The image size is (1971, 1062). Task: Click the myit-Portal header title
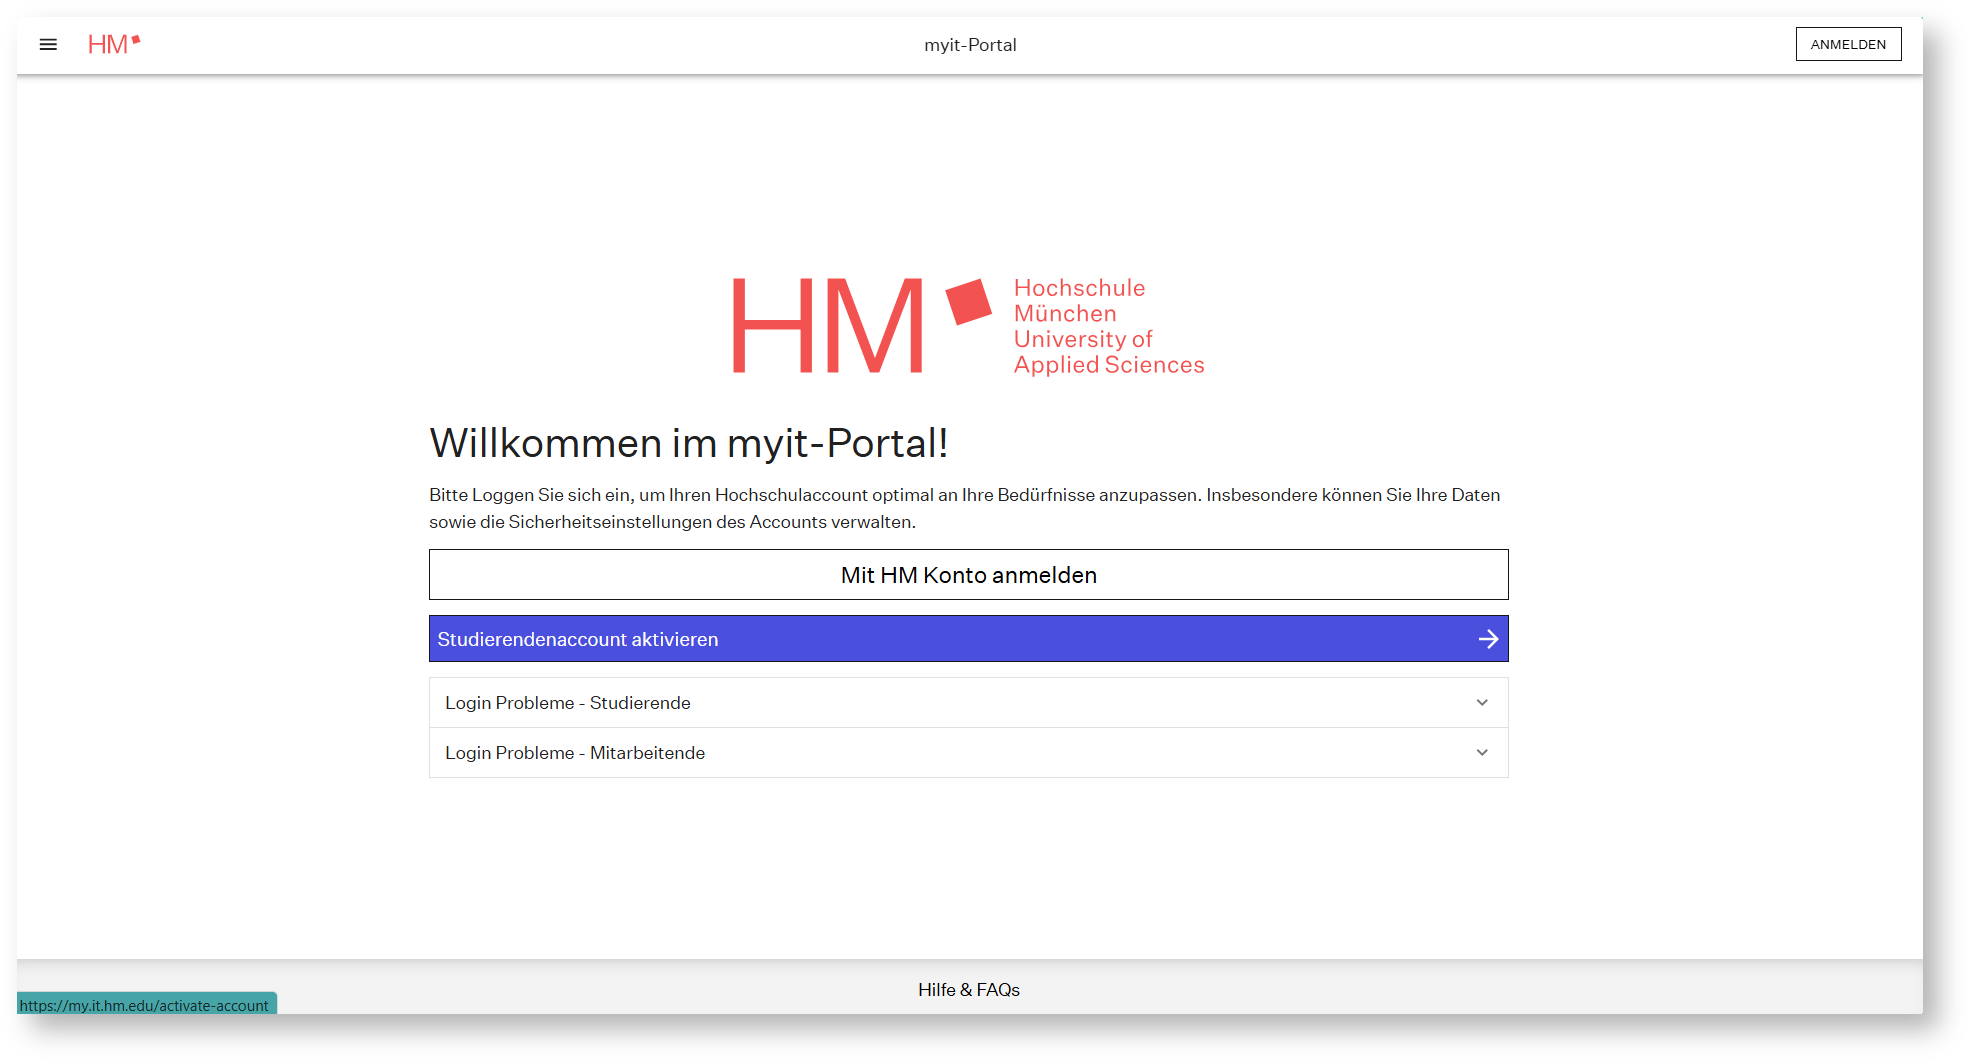point(969,45)
